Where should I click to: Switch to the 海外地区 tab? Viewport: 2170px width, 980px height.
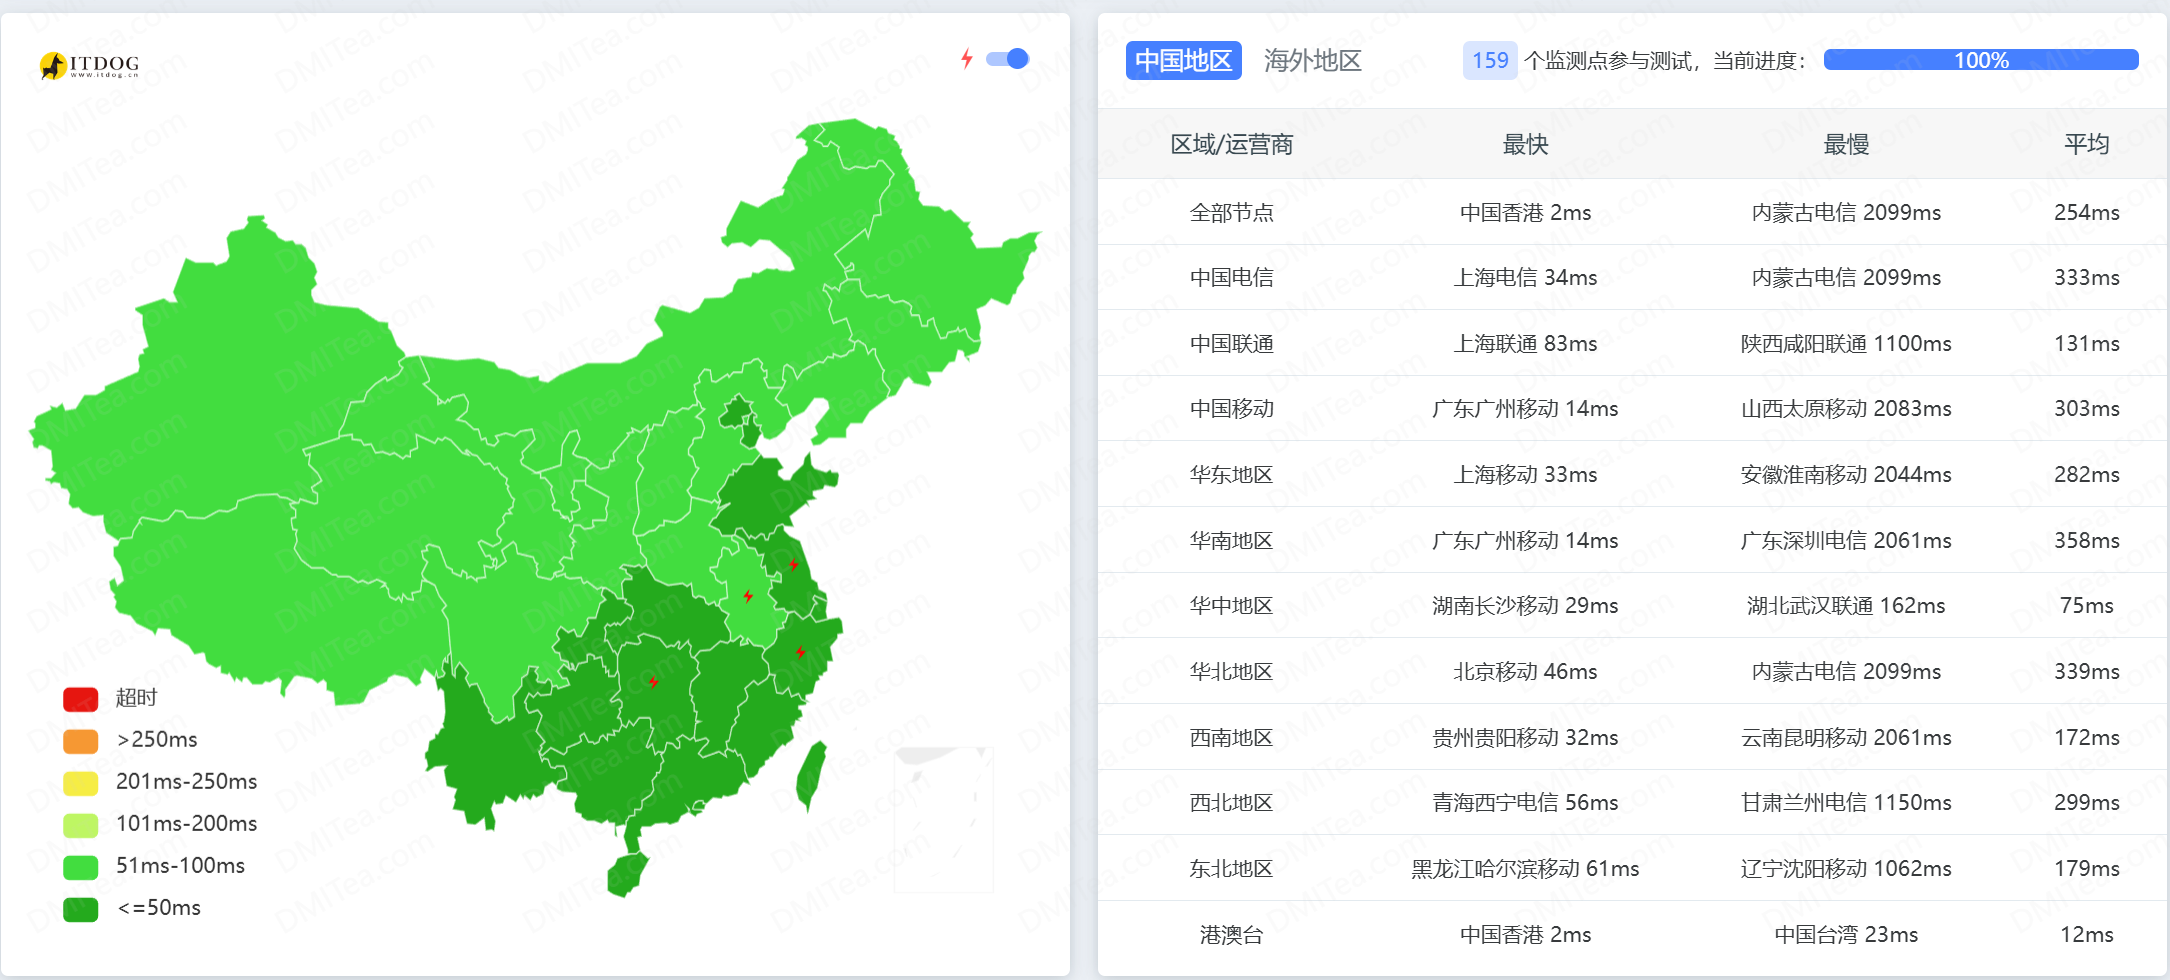pyautogui.click(x=1313, y=61)
